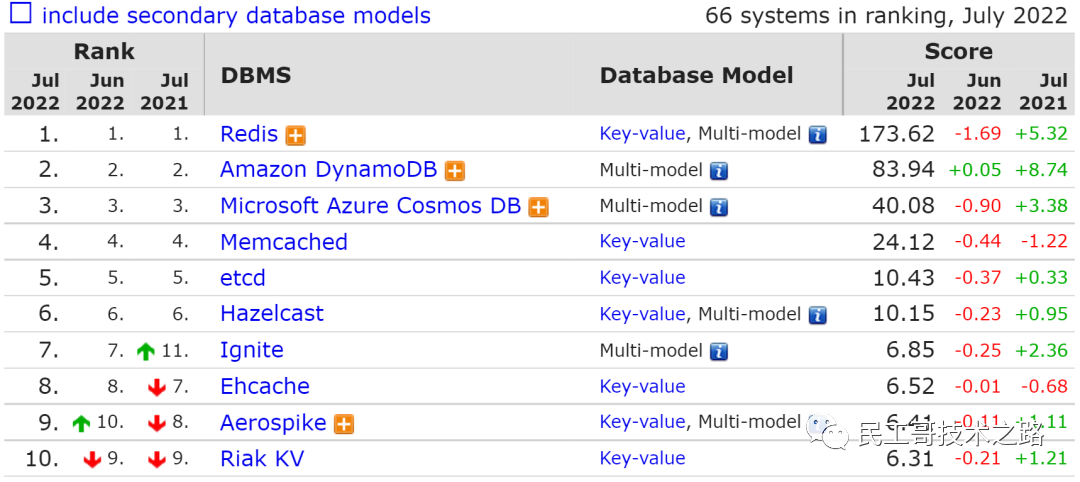Open the Riak KV DBMS link
The image size is (1080, 482).
click(x=262, y=459)
